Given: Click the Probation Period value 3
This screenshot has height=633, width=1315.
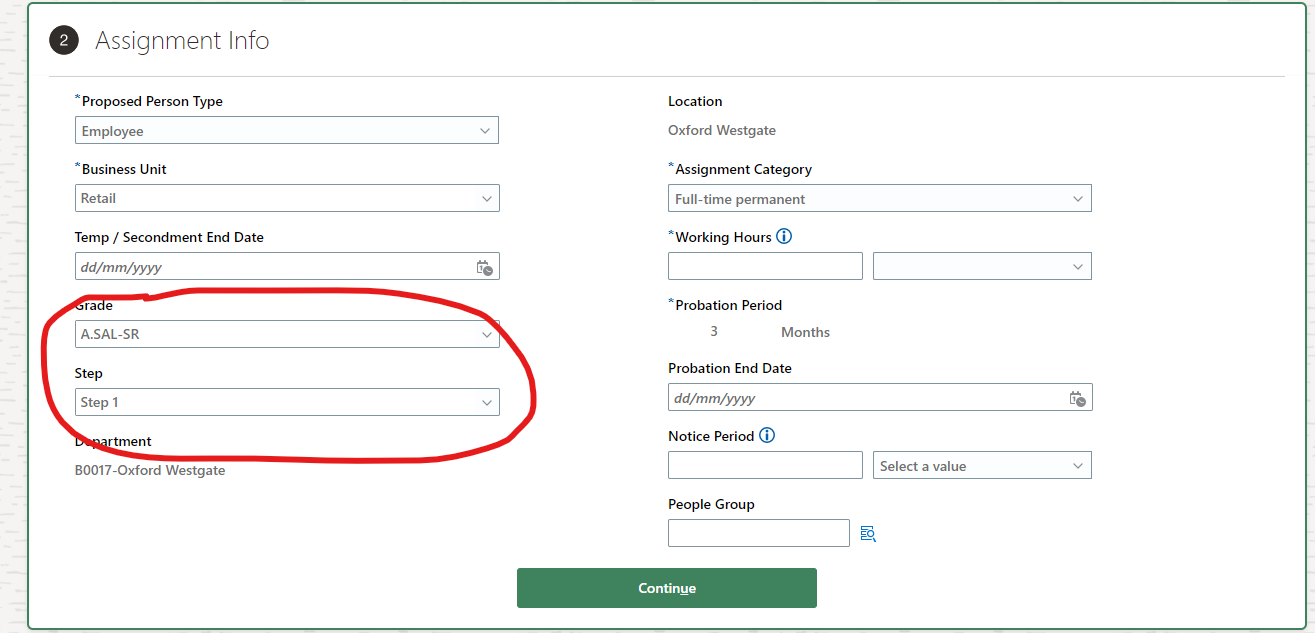Looking at the screenshot, I should [714, 332].
